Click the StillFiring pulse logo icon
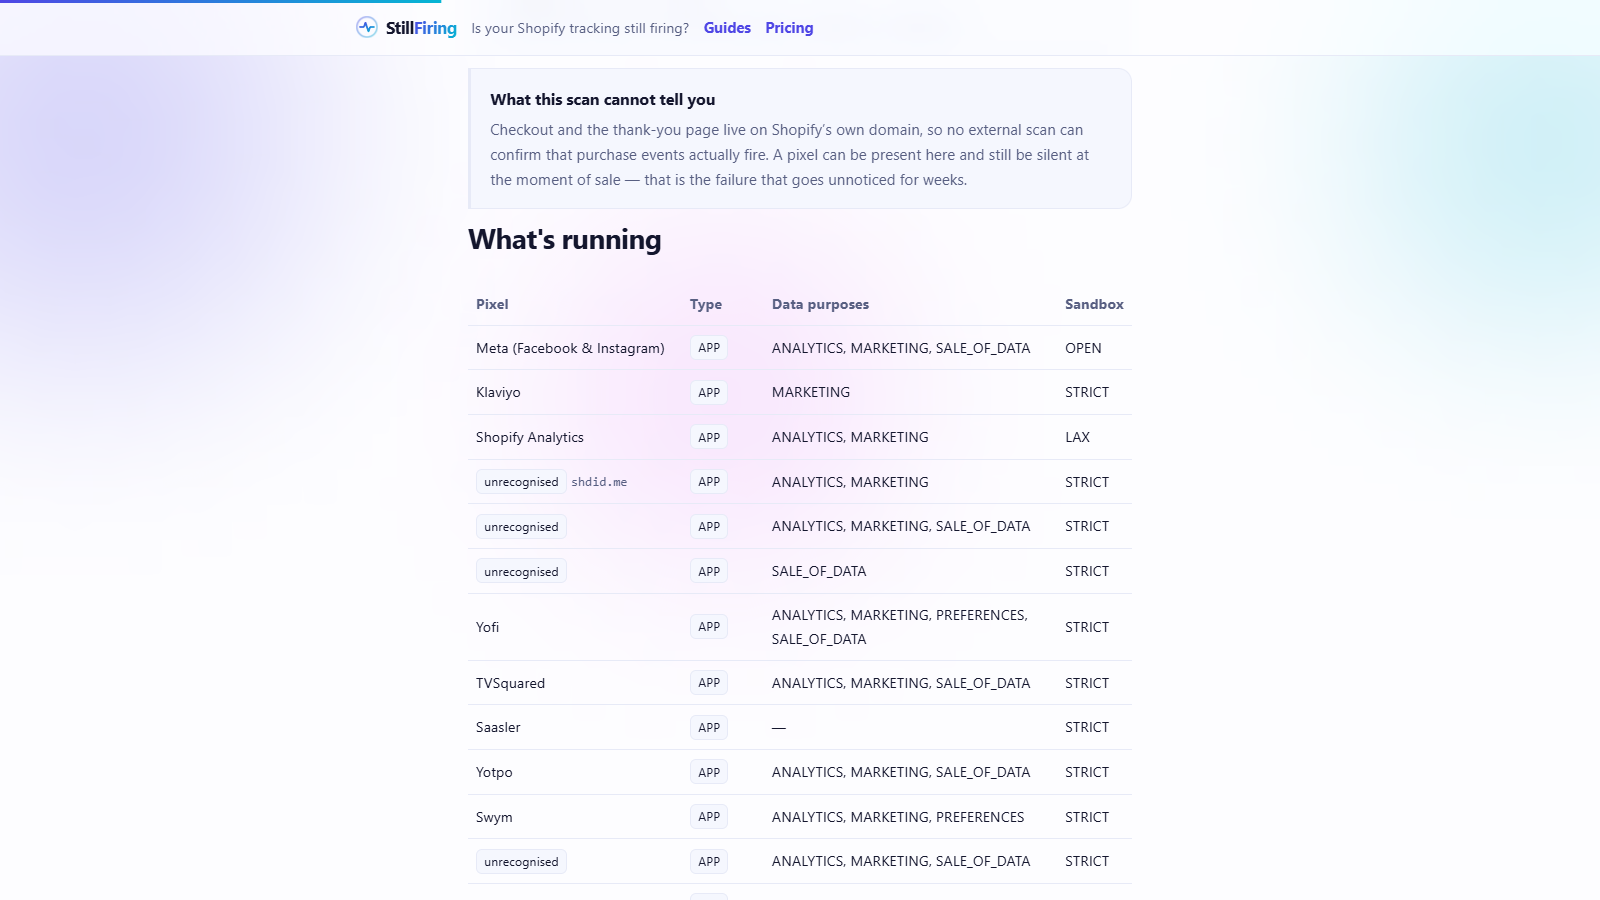This screenshot has height=900, width=1600. click(367, 27)
